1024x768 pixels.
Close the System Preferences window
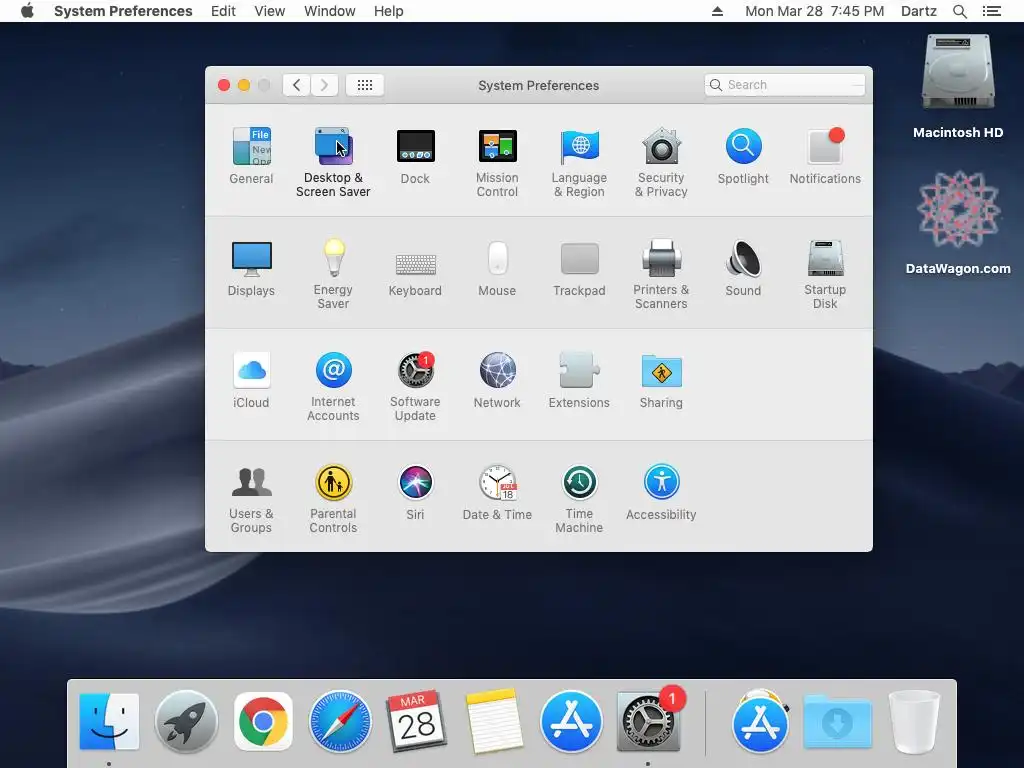coord(224,85)
